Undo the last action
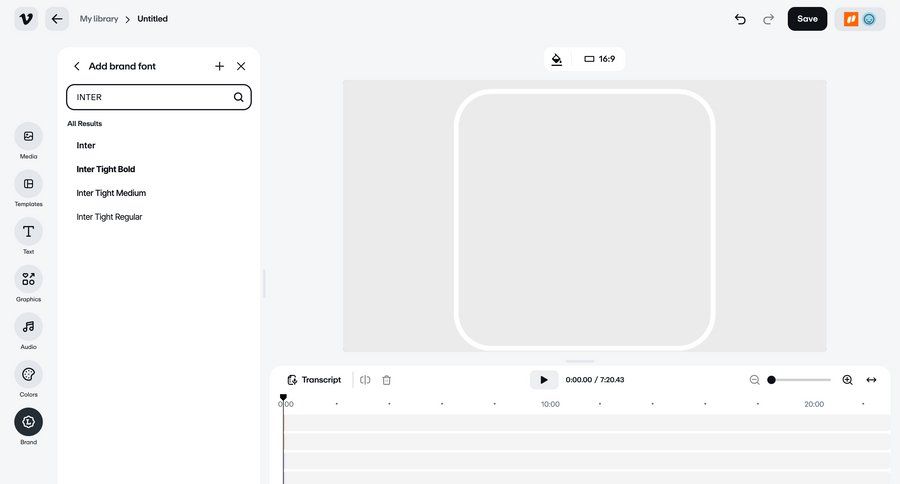The width and height of the screenshot is (900, 484). coord(740,19)
